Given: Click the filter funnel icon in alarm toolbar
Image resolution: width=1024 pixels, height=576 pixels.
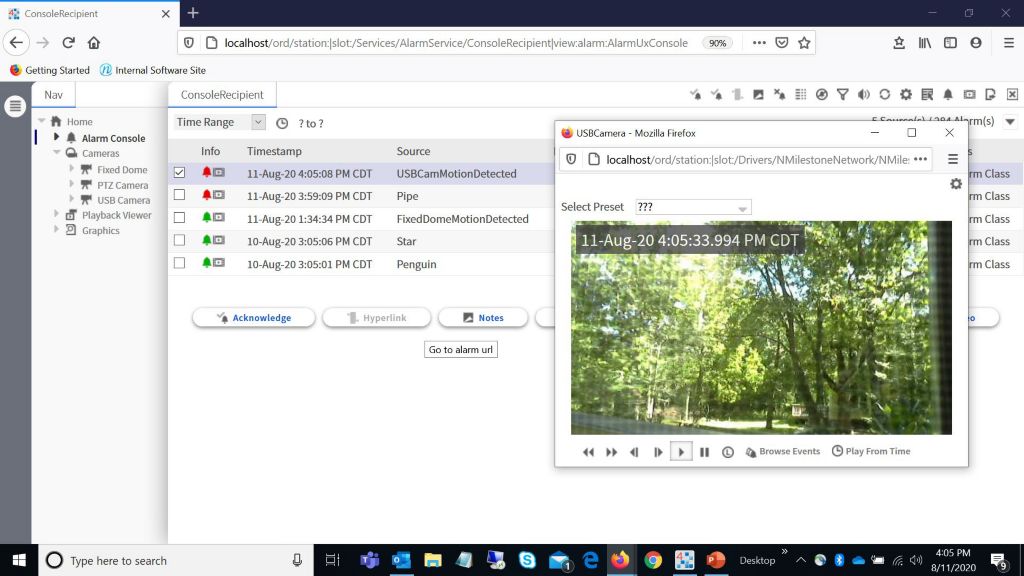Looking at the screenshot, I should point(843,95).
